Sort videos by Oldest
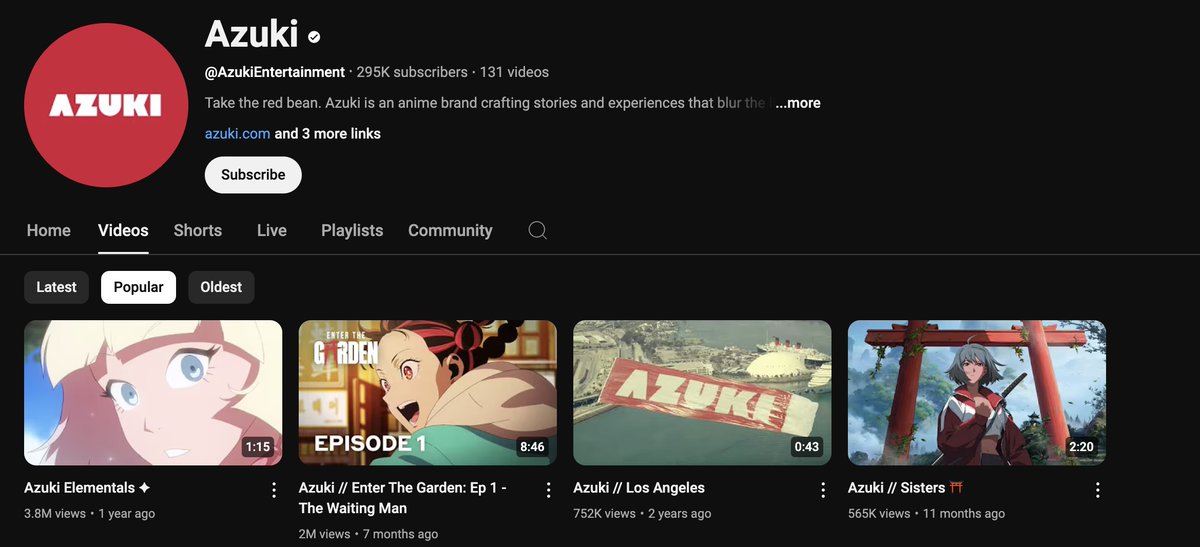 click(x=221, y=287)
